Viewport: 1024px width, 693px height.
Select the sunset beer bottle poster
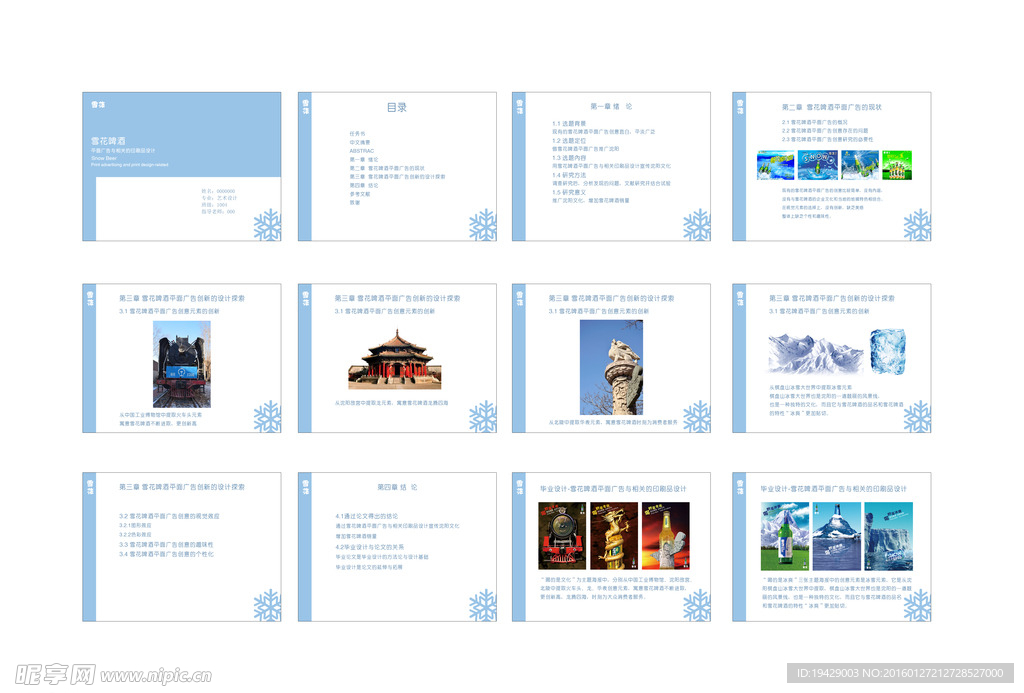665,536
